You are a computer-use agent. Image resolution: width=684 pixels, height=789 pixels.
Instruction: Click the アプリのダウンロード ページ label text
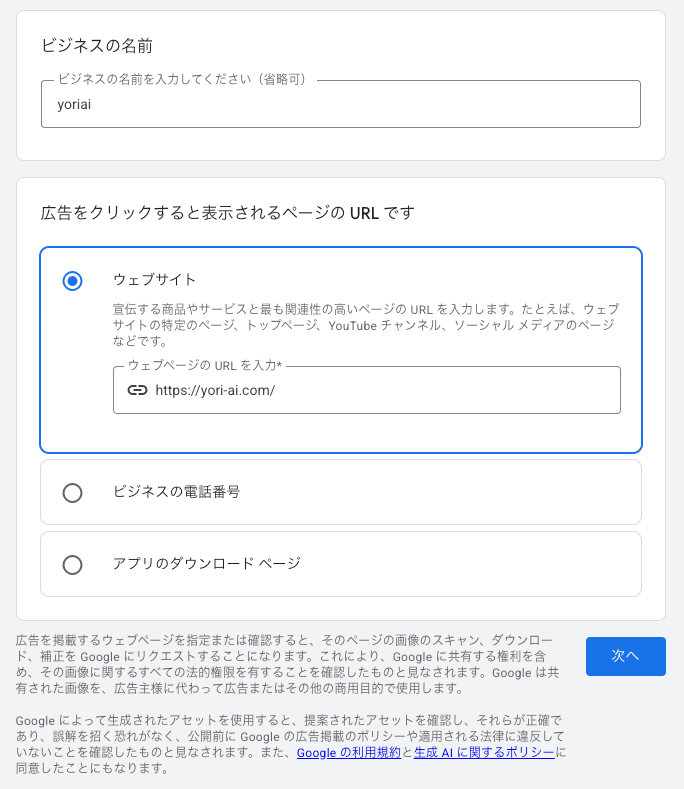(x=206, y=564)
